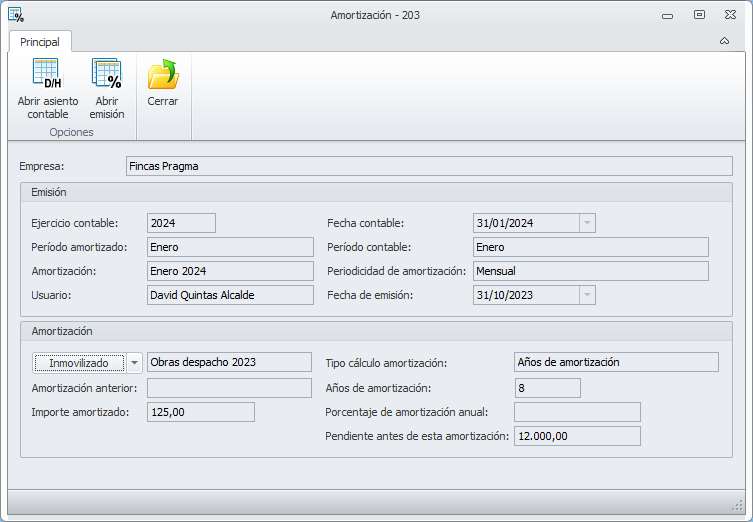This screenshot has height=522, width=753.
Task: Click the Ejercicio contable field 2024
Action: pos(181,223)
